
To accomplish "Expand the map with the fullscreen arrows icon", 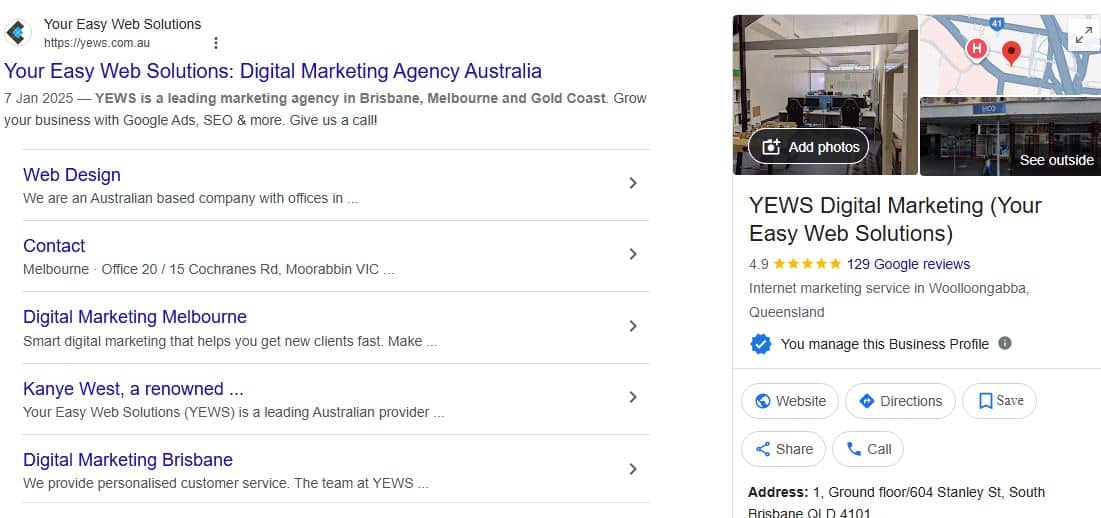I will click(1083, 36).
